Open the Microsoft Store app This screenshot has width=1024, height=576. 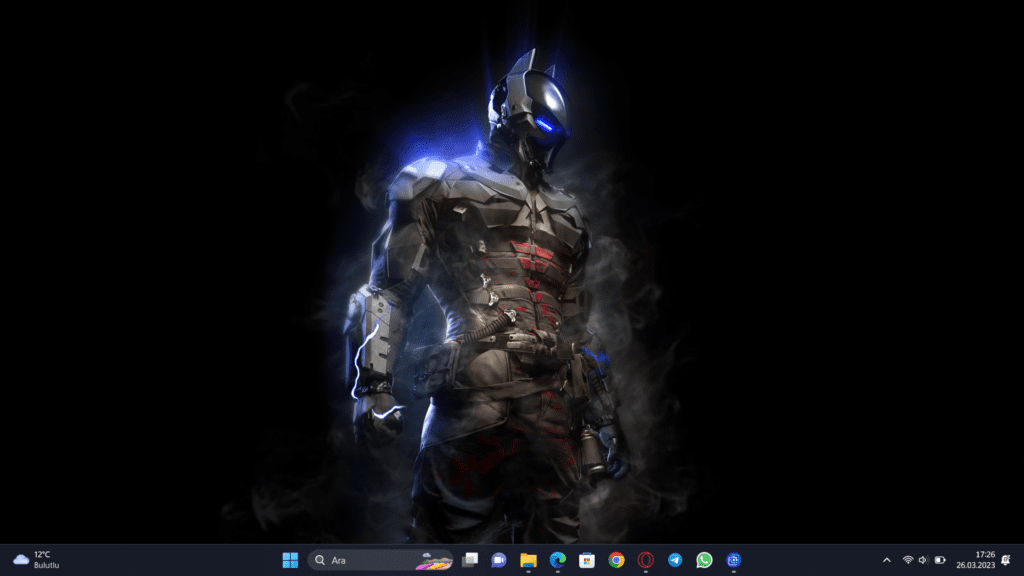[587, 560]
